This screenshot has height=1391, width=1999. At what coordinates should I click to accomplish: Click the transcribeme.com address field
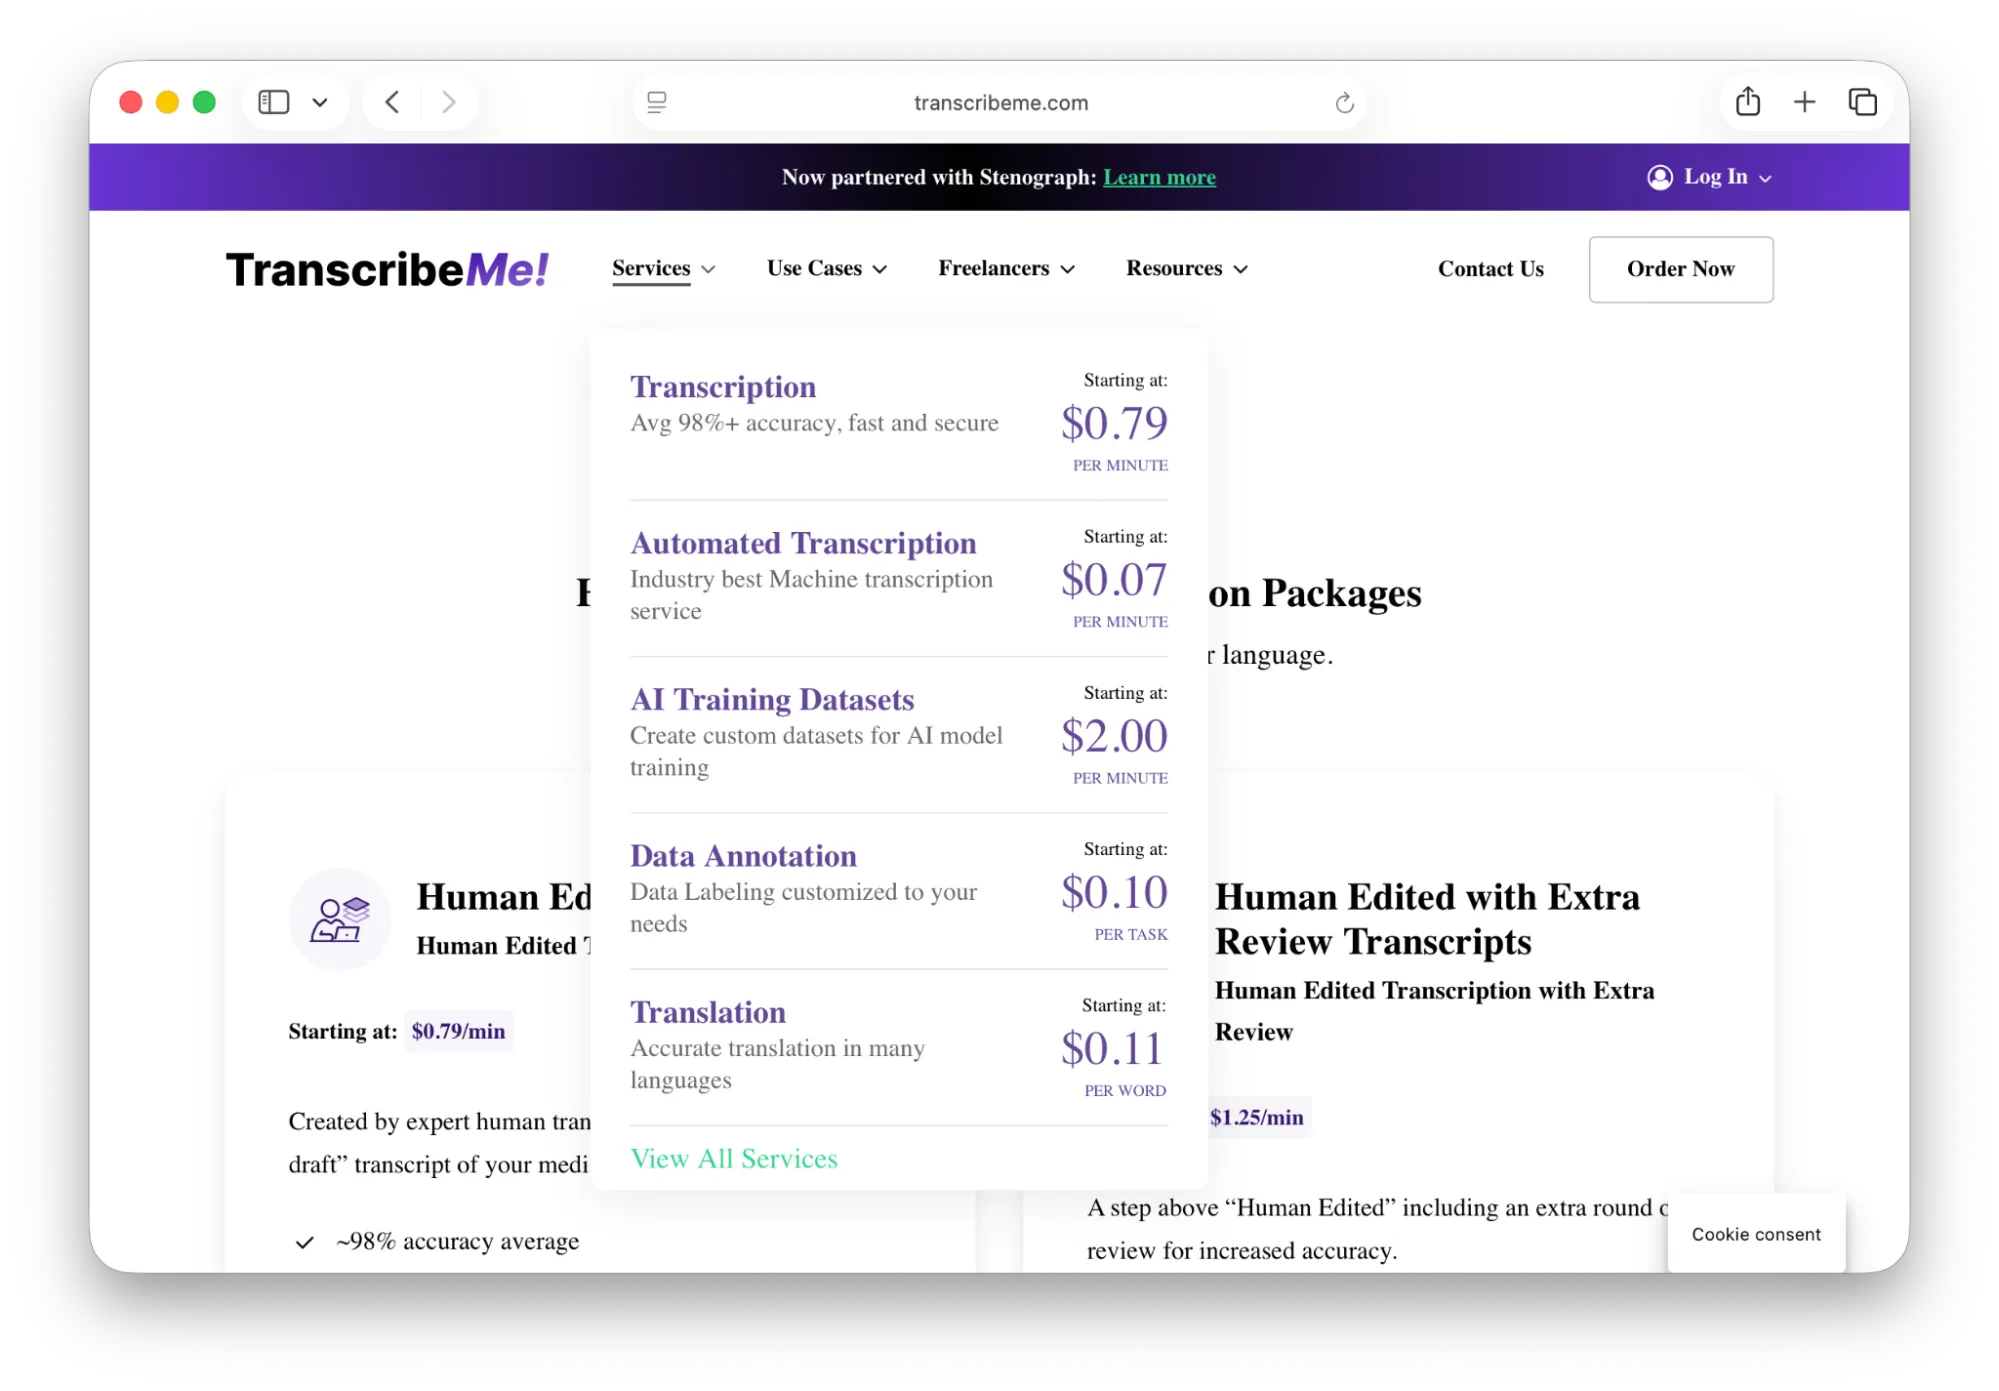pos(1000,102)
